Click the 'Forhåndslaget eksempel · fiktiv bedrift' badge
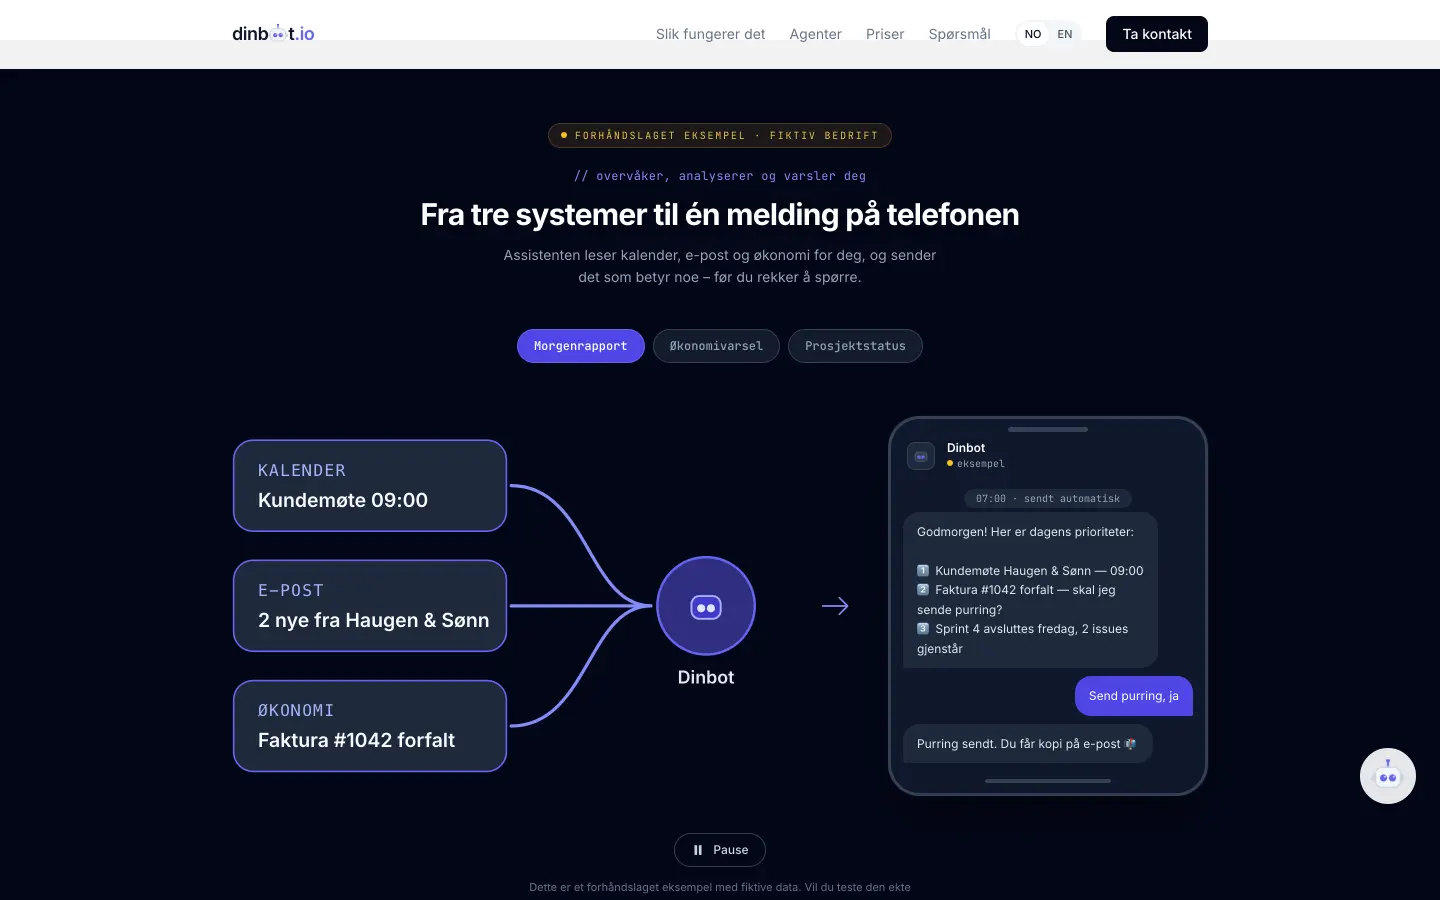The image size is (1440, 900). coord(720,135)
